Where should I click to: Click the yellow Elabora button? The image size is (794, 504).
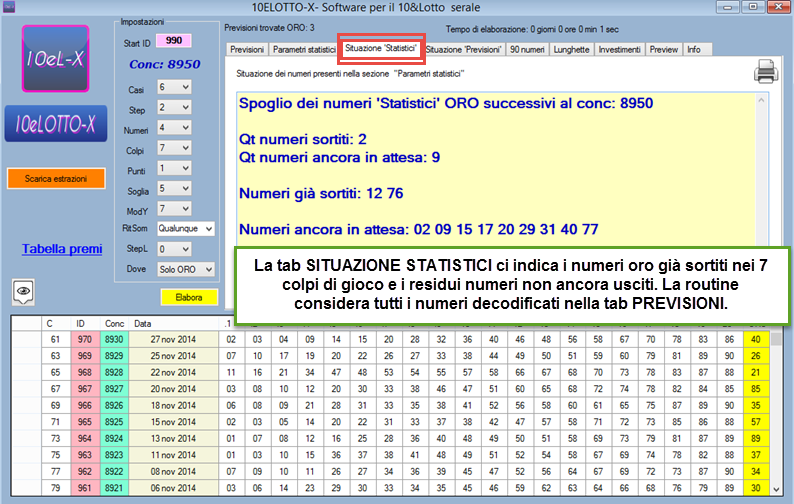tap(189, 297)
